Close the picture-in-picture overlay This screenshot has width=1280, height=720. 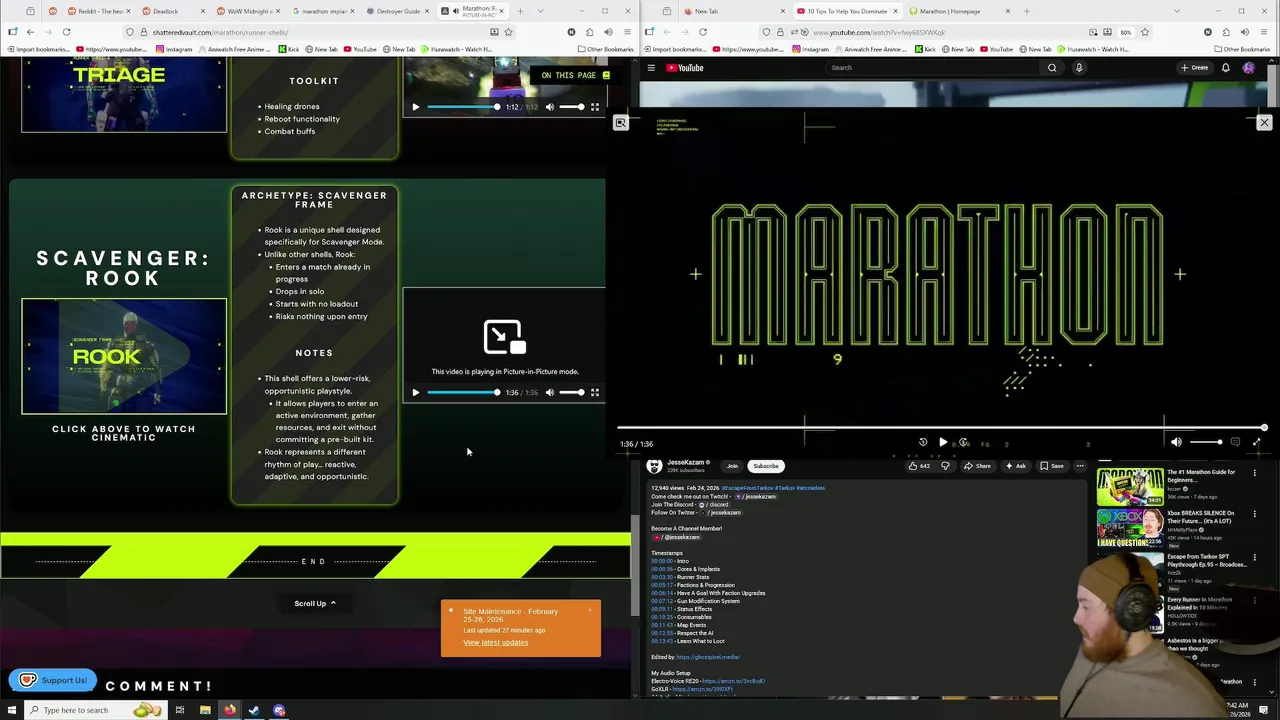pyautogui.click(x=1264, y=122)
